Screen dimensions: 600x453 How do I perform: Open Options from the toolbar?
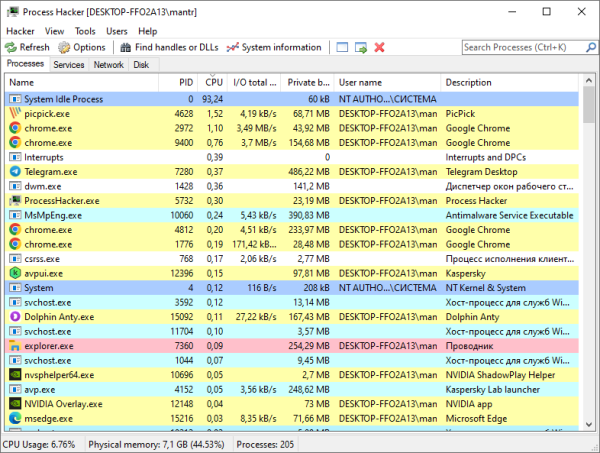[82, 47]
